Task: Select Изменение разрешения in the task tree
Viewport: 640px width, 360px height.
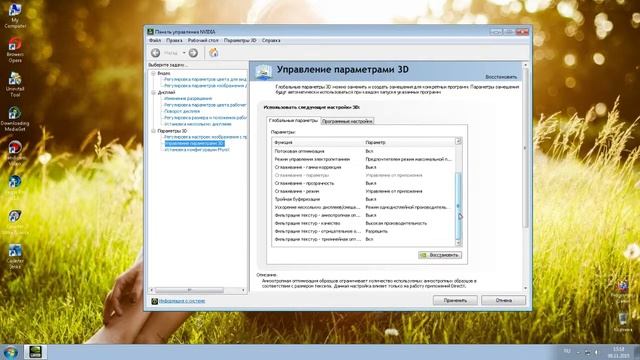Action: [188, 98]
